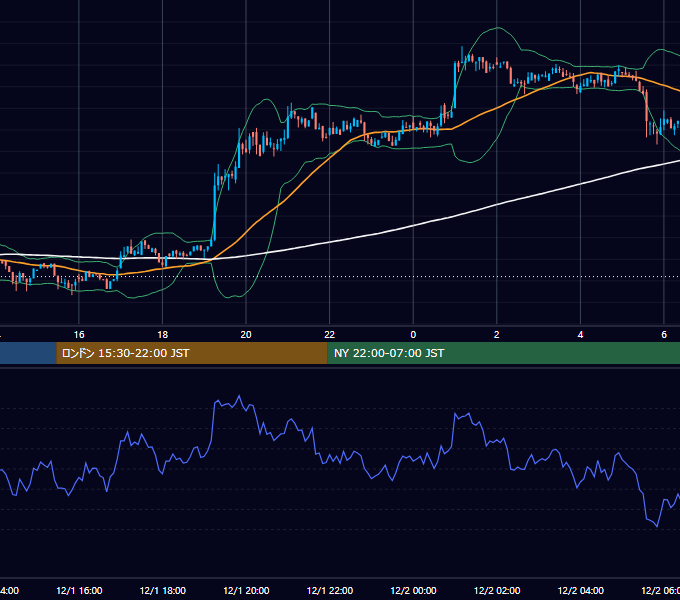Image resolution: width=680 pixels, height=600 pixels.
Task: Click the 12/1 16:00 date label
Action: 79,590
